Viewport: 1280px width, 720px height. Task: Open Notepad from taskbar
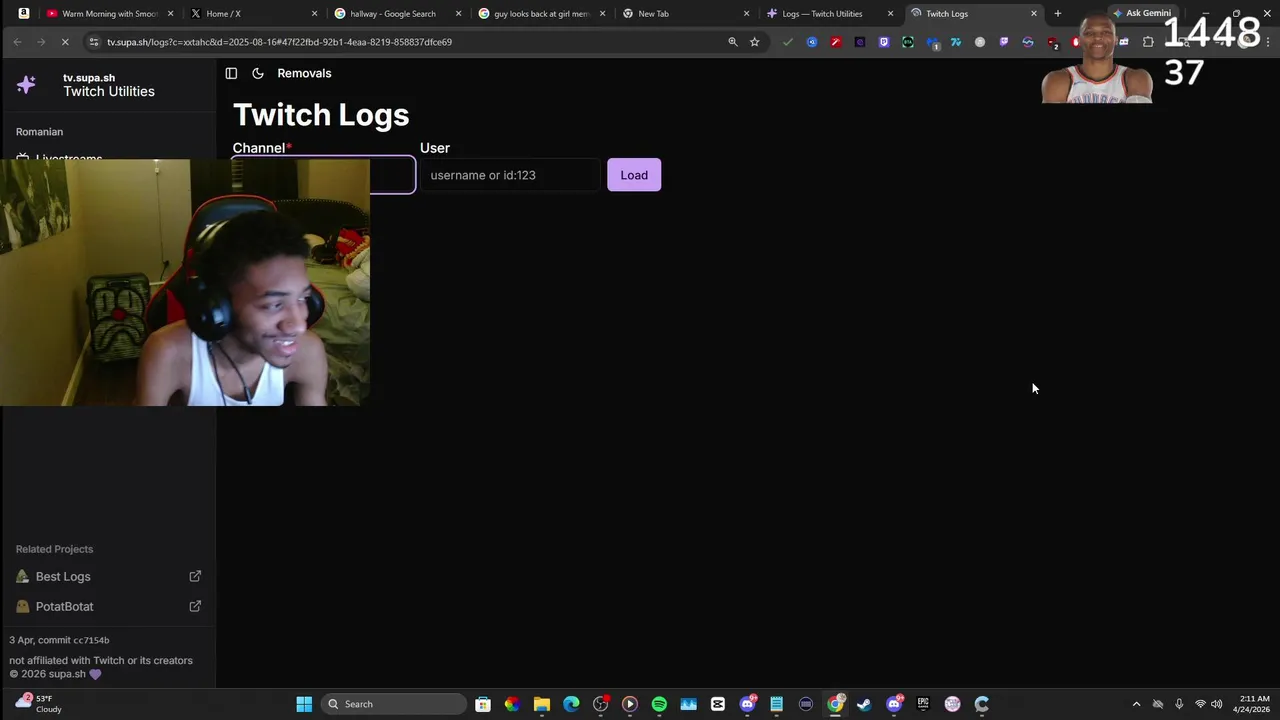776,704
